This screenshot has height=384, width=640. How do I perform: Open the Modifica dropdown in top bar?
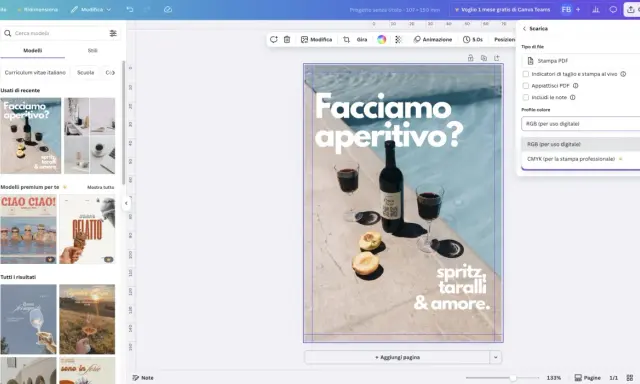click(91, 9)
